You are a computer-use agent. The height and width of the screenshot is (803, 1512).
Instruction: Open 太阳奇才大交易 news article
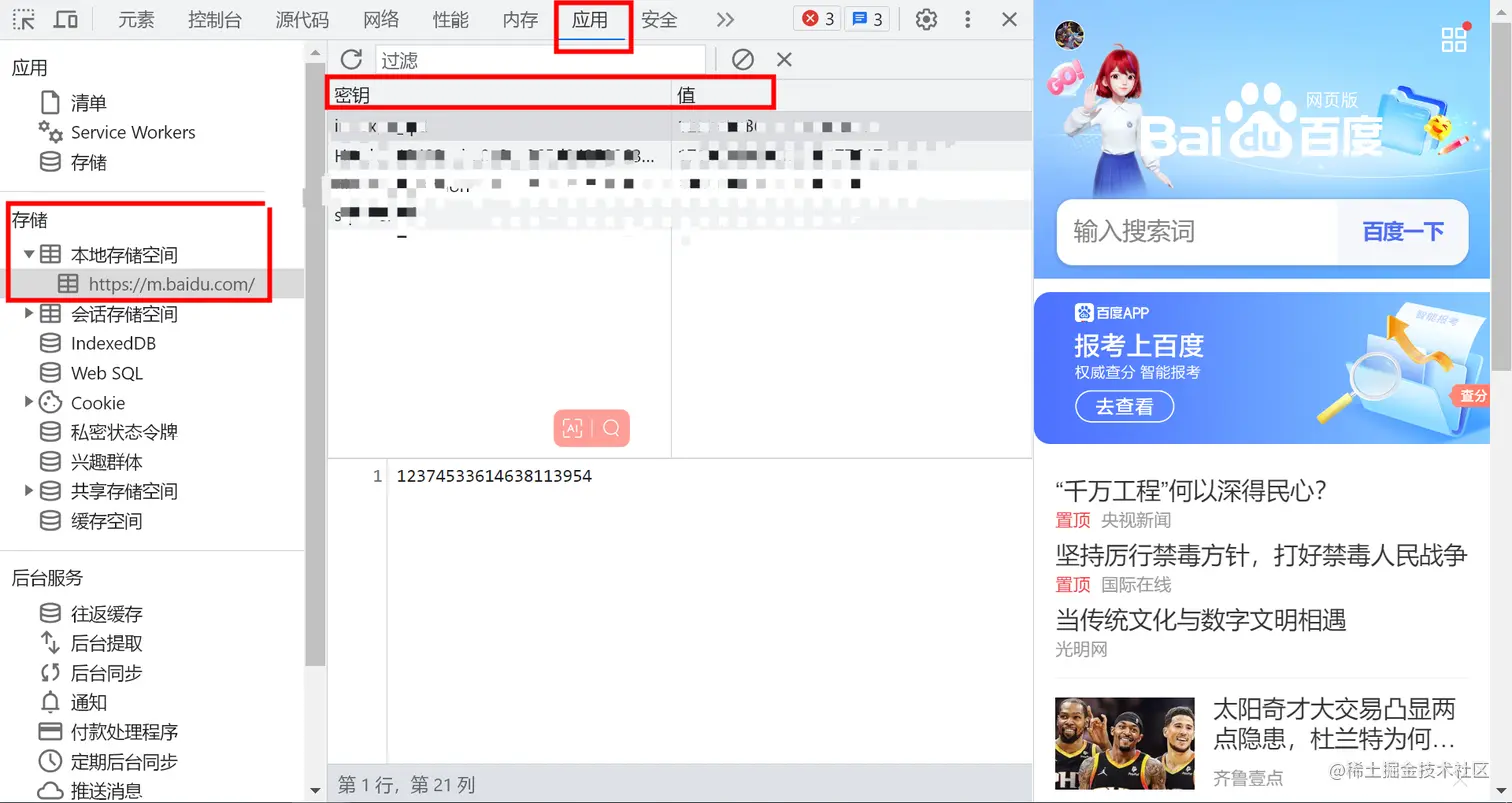(x=1334, y=724)
